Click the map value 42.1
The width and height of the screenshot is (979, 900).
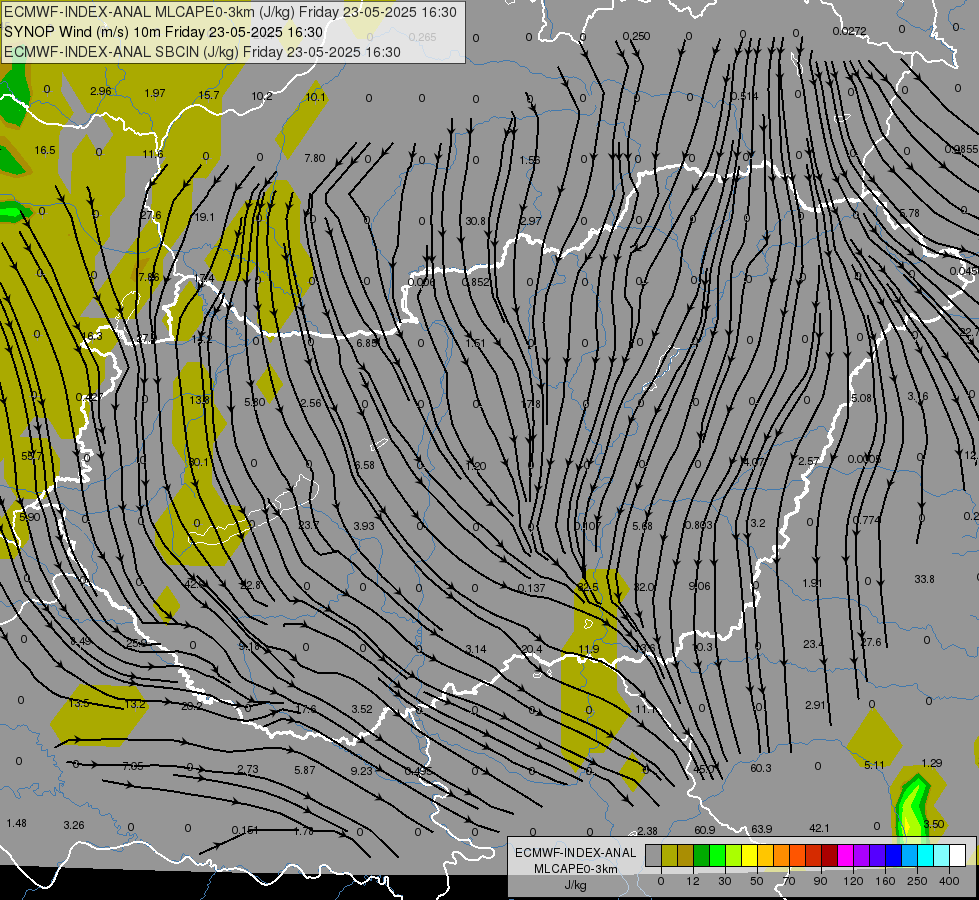click(x=819, y=828)
